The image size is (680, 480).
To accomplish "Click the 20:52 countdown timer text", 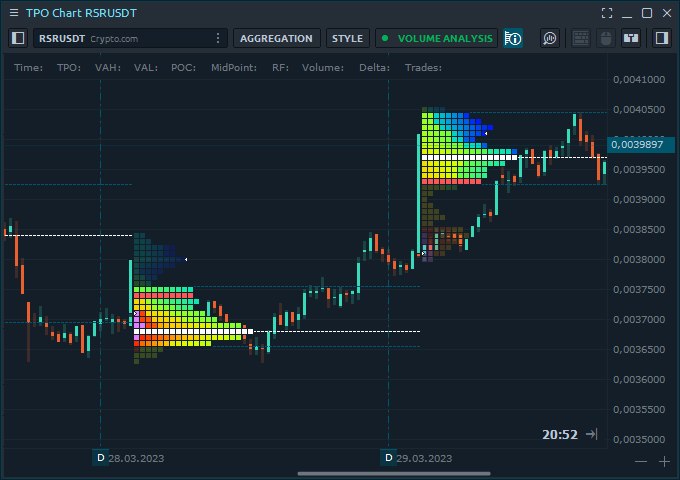I will [x=560, y=434].
